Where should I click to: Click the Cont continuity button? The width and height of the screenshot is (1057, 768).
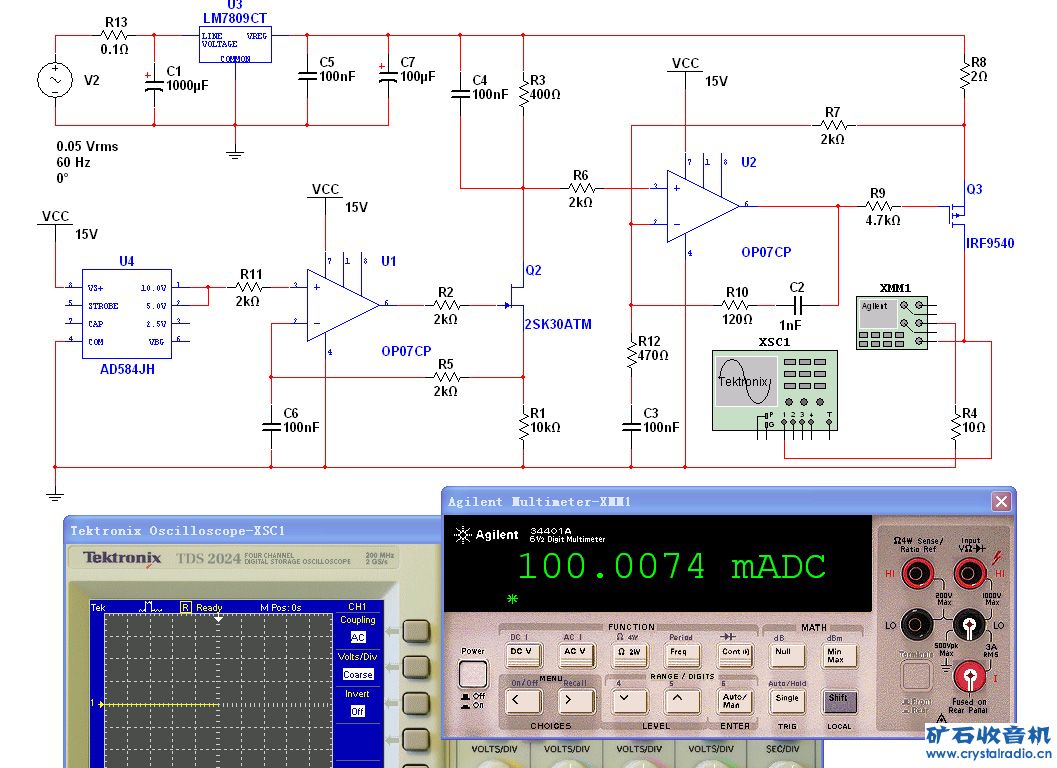[x=734, y=654]
